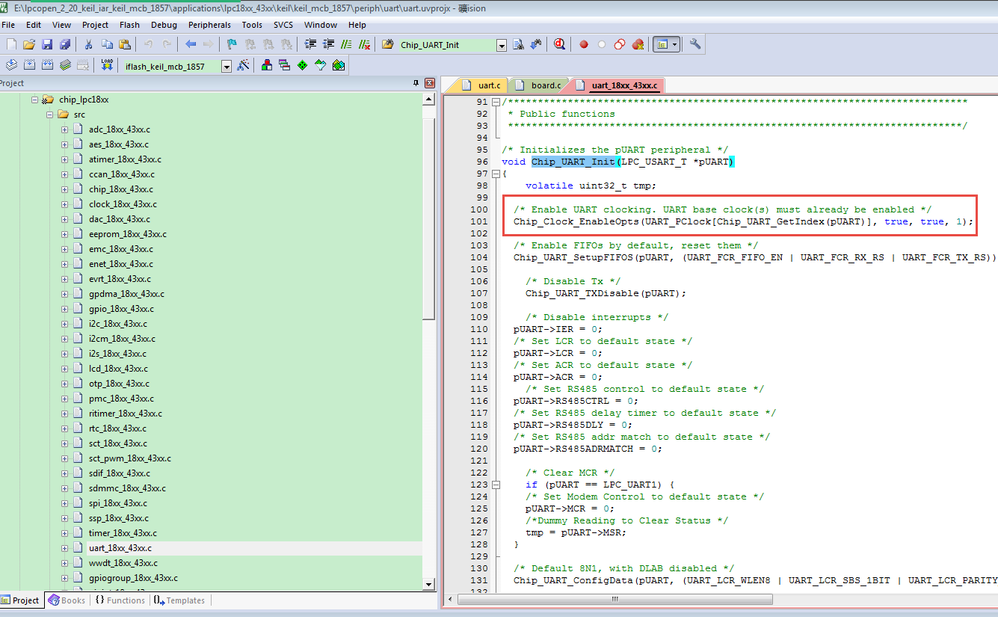Collapse the src folder in project tree
This screenshot has width=998, height=617.
pyautogui.click(x=50, y=115)
